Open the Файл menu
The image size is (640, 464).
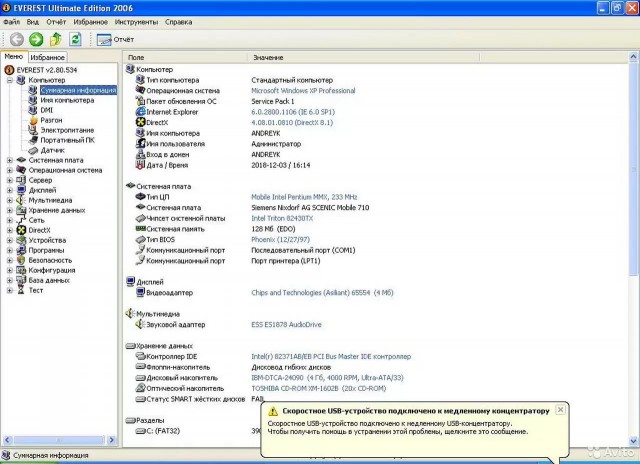click(11, 22)
